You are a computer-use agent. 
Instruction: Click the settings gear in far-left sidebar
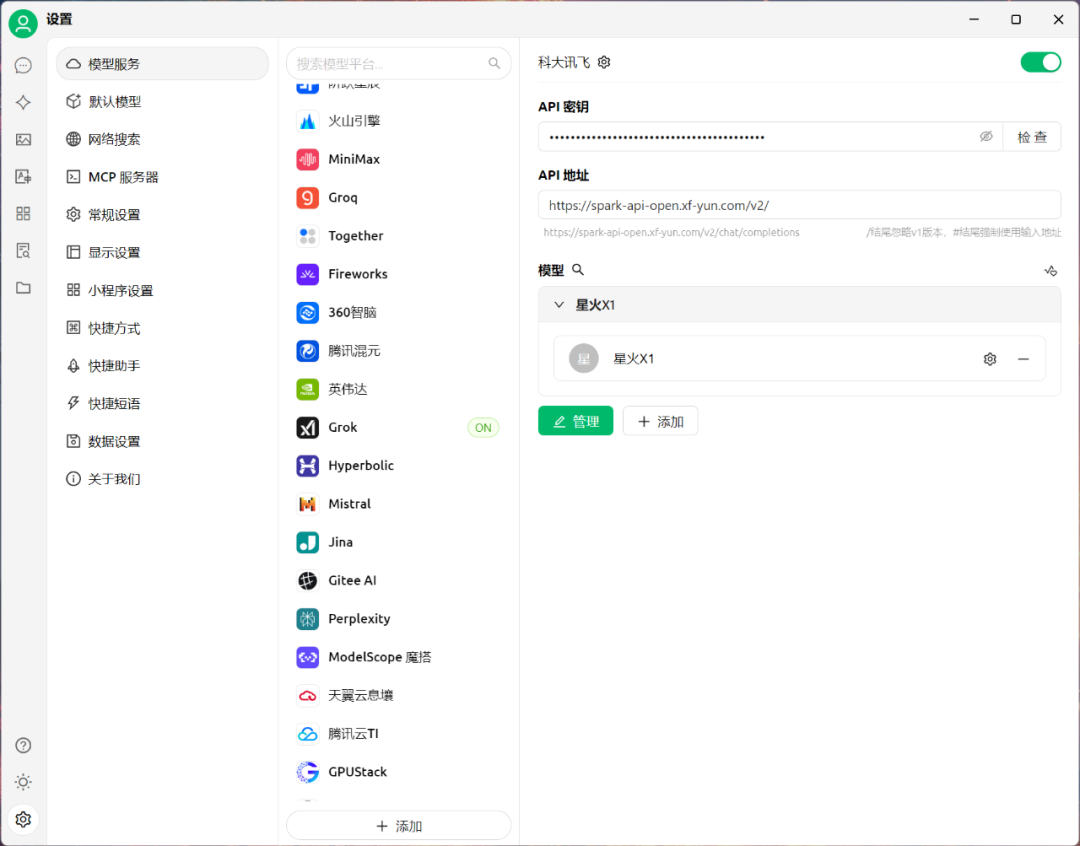23,819
